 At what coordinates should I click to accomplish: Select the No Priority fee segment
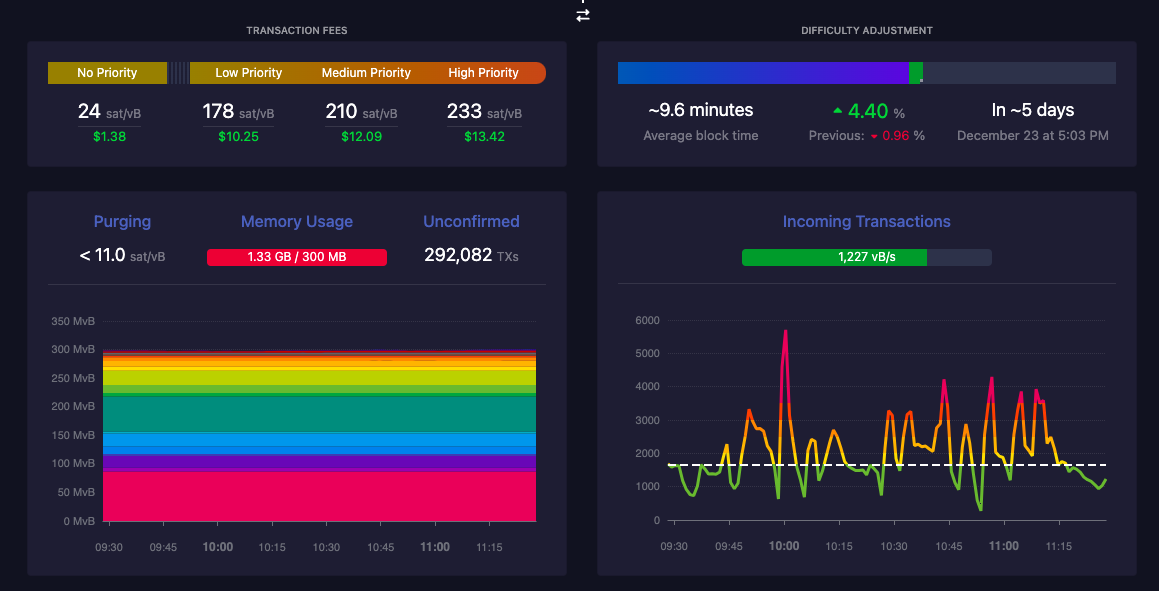pos(107,72)
